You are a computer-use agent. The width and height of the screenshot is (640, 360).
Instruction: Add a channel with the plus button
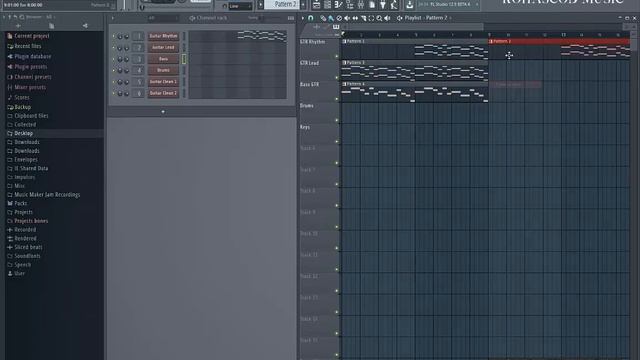pos(163,112)
